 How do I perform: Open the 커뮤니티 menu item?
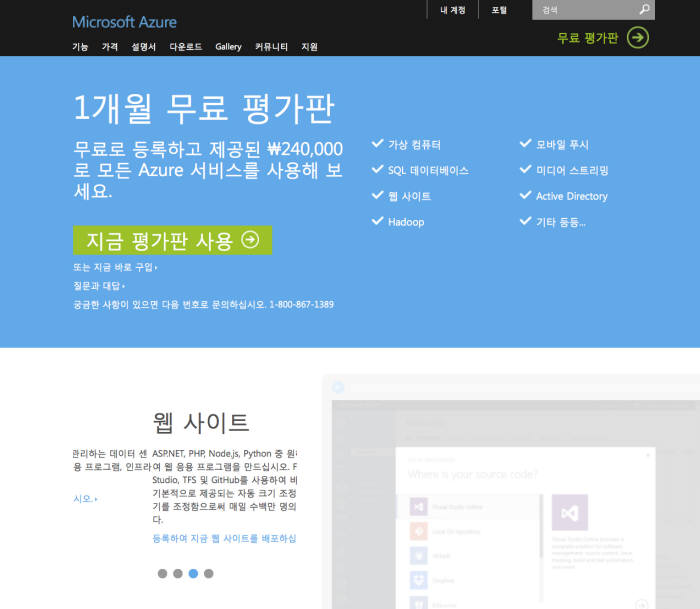pos(271,47)
